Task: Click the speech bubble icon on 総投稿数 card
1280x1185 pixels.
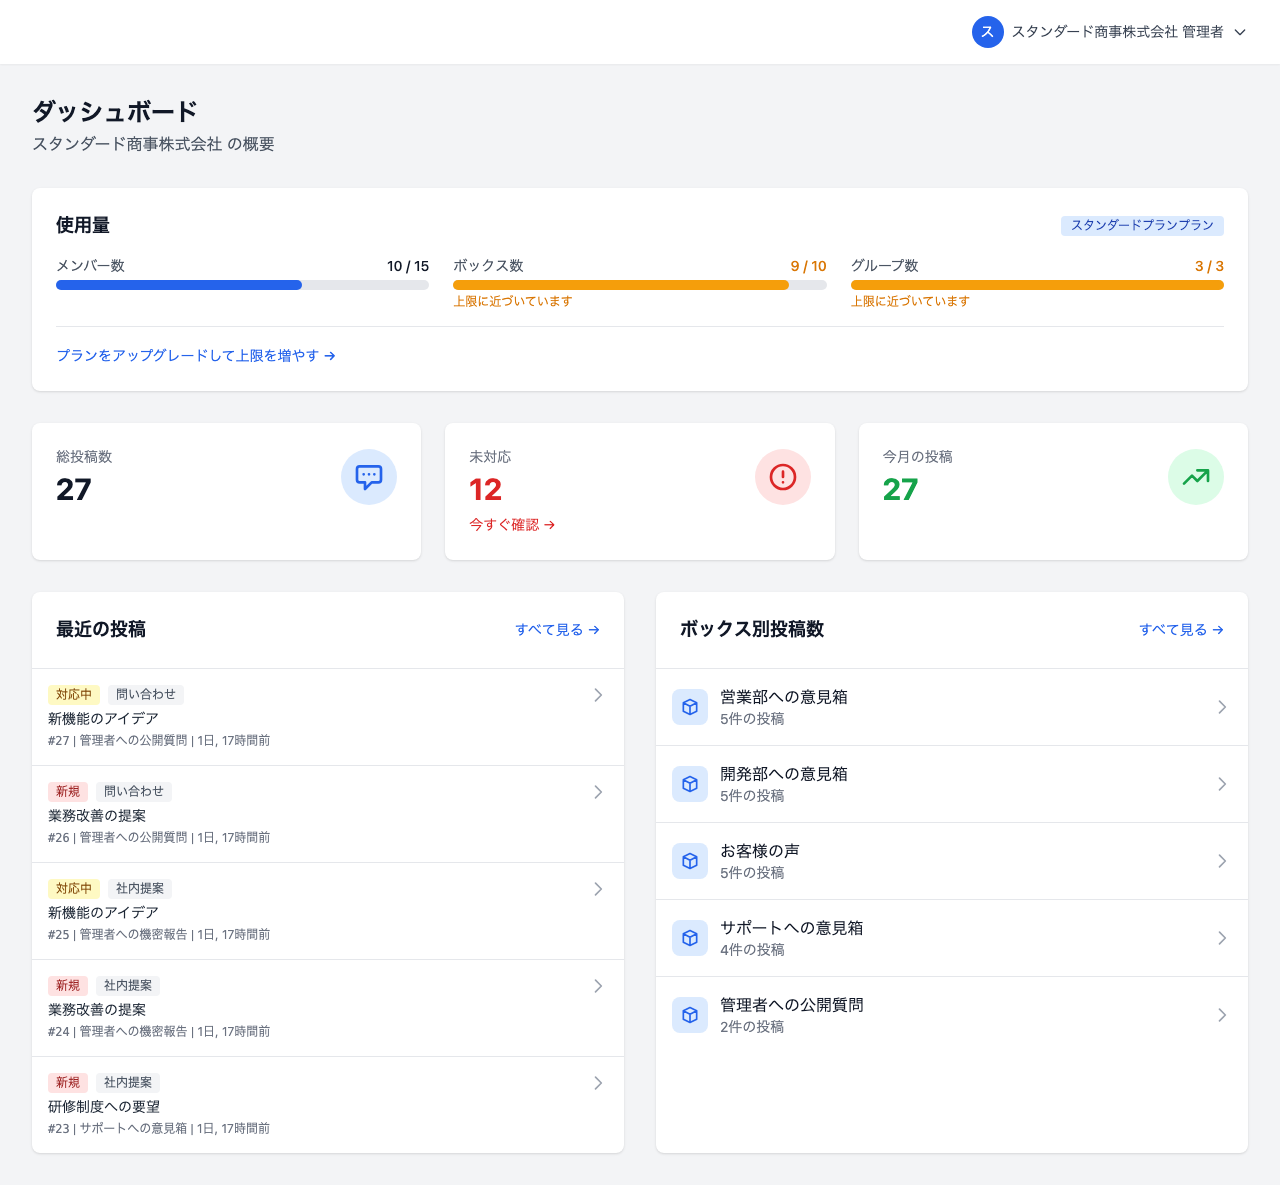Action: pyautogui.click(x=369, y=477)
